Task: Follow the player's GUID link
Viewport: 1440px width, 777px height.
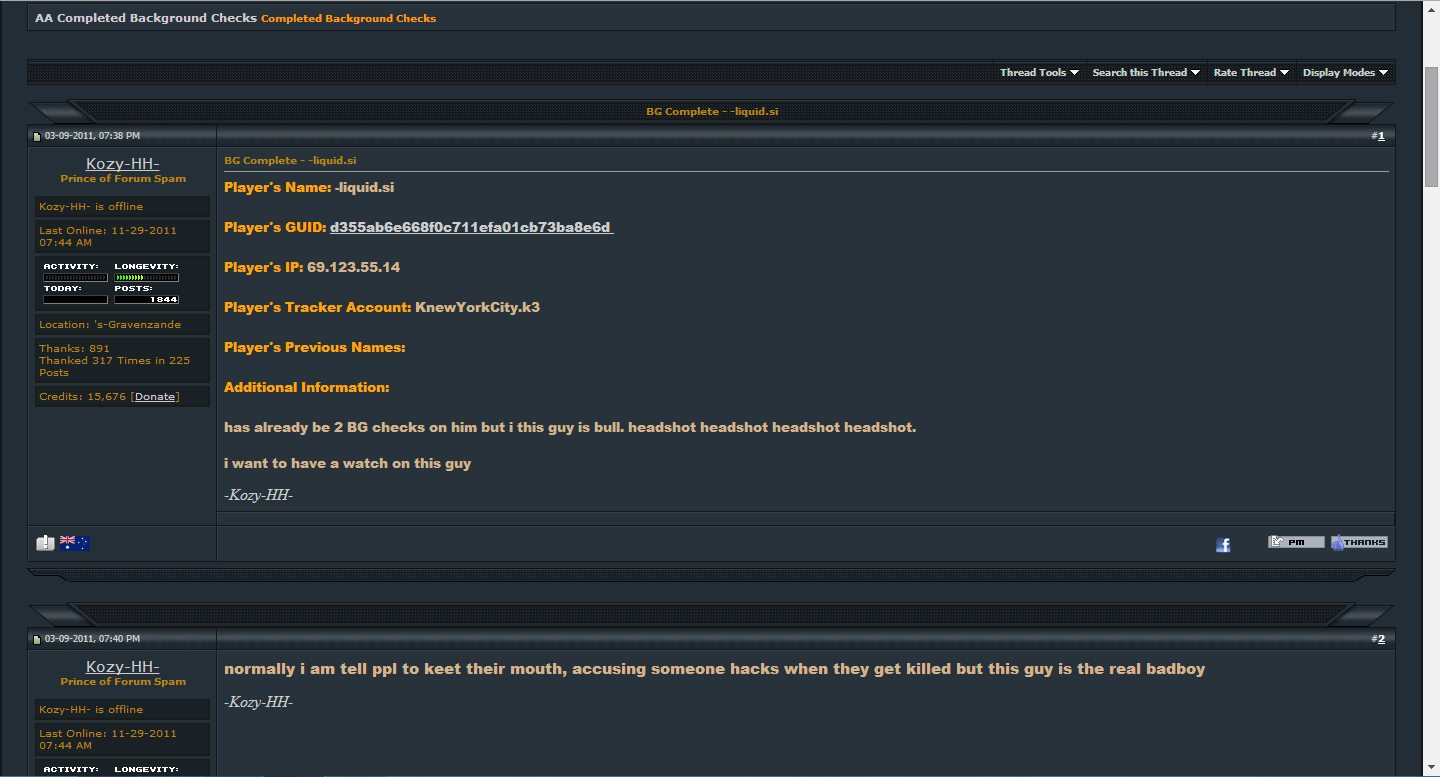Action: click(x=471, y=227)
